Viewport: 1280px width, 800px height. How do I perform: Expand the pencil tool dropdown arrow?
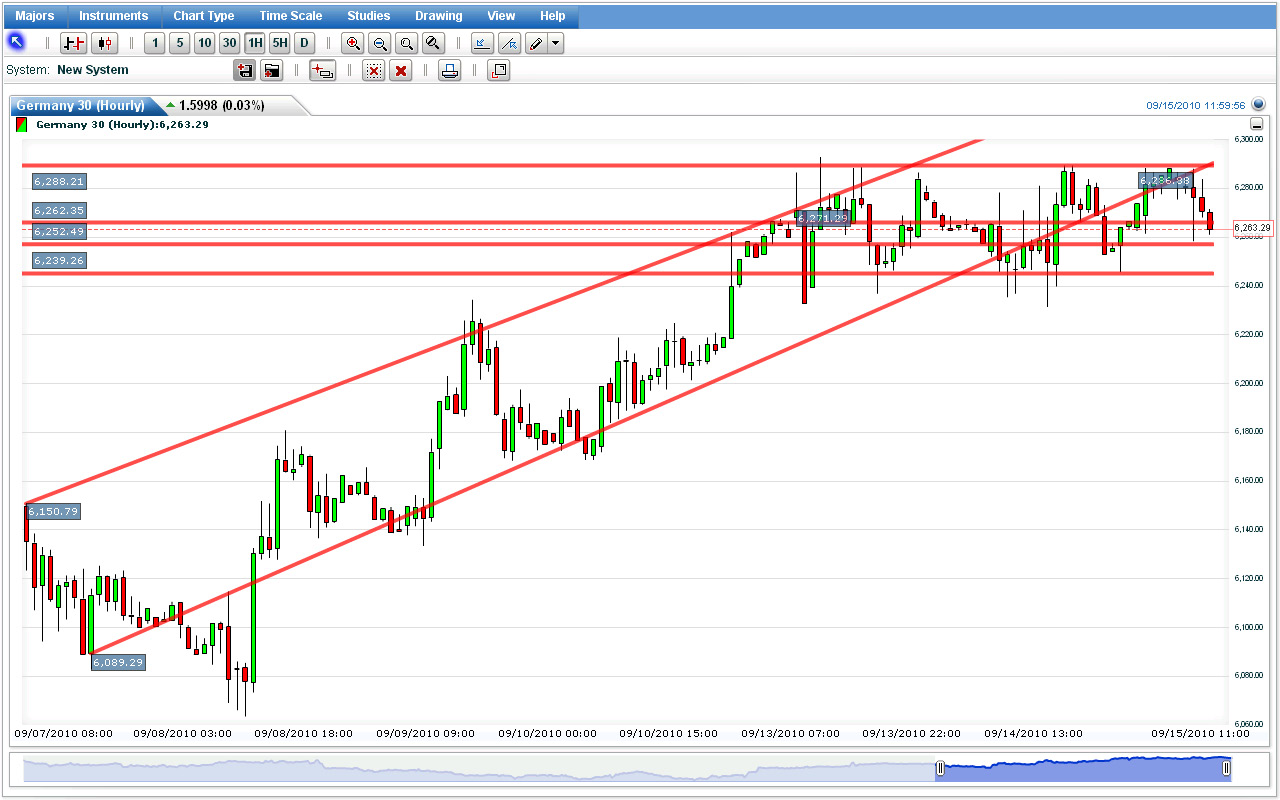[x=556, y=43]
